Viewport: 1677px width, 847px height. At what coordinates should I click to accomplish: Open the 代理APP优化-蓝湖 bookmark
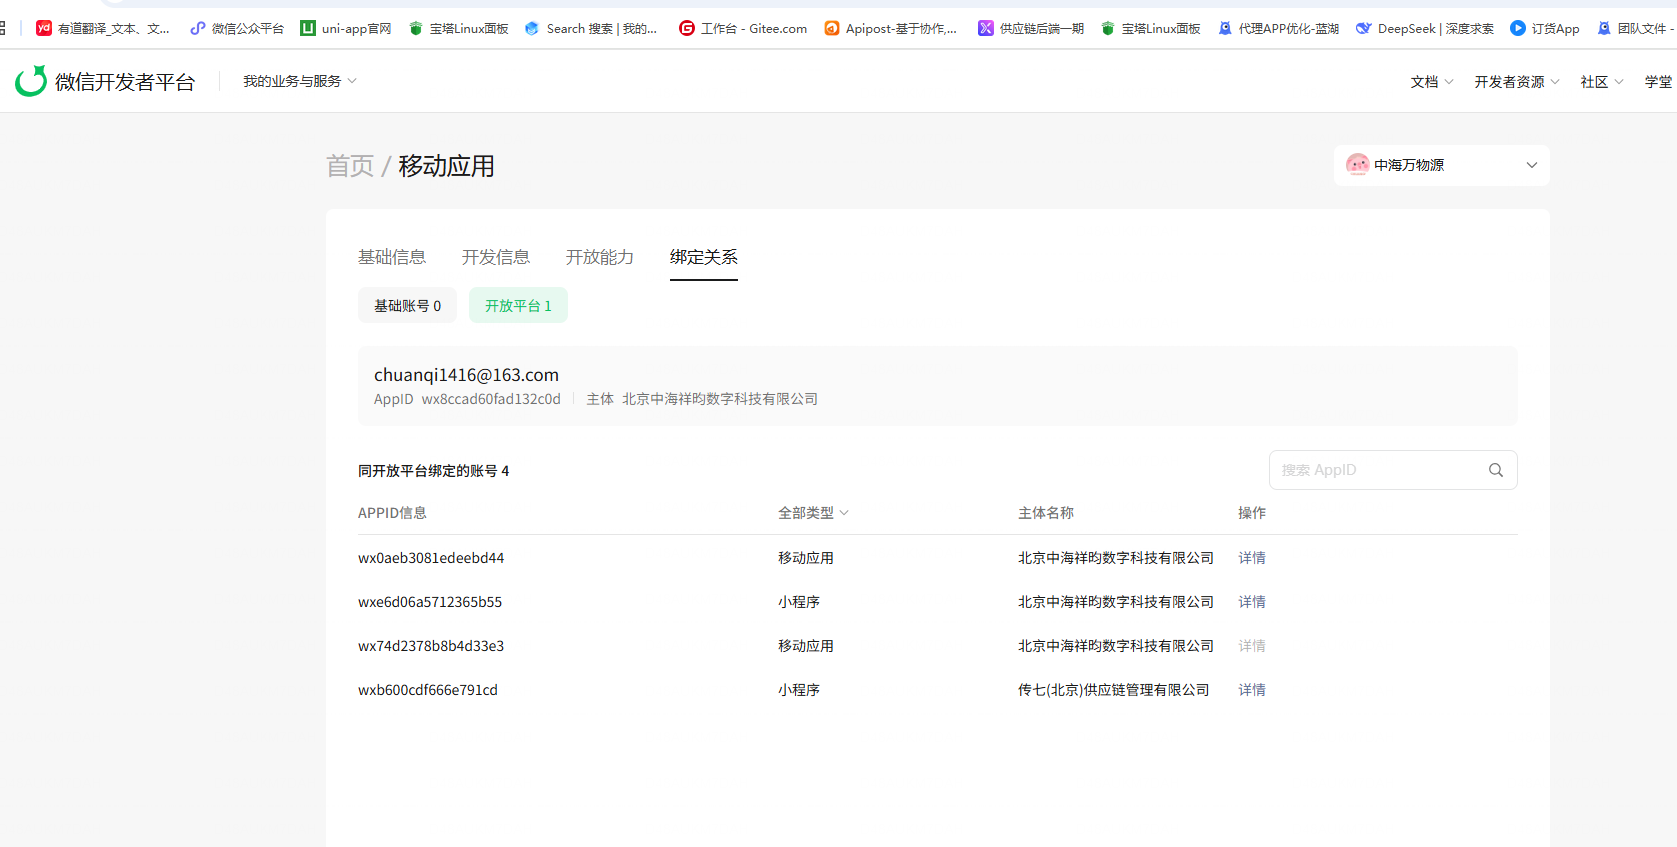[x=1279, y=28]
